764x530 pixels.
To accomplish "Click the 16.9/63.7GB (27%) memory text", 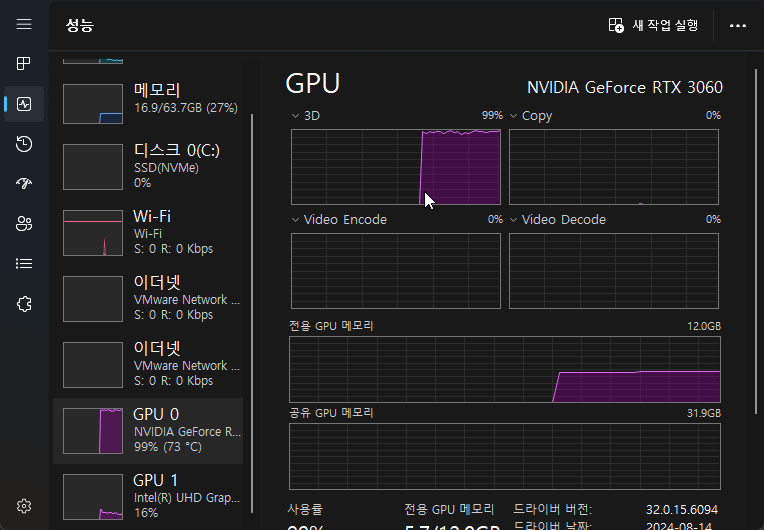I will (186, 108).
